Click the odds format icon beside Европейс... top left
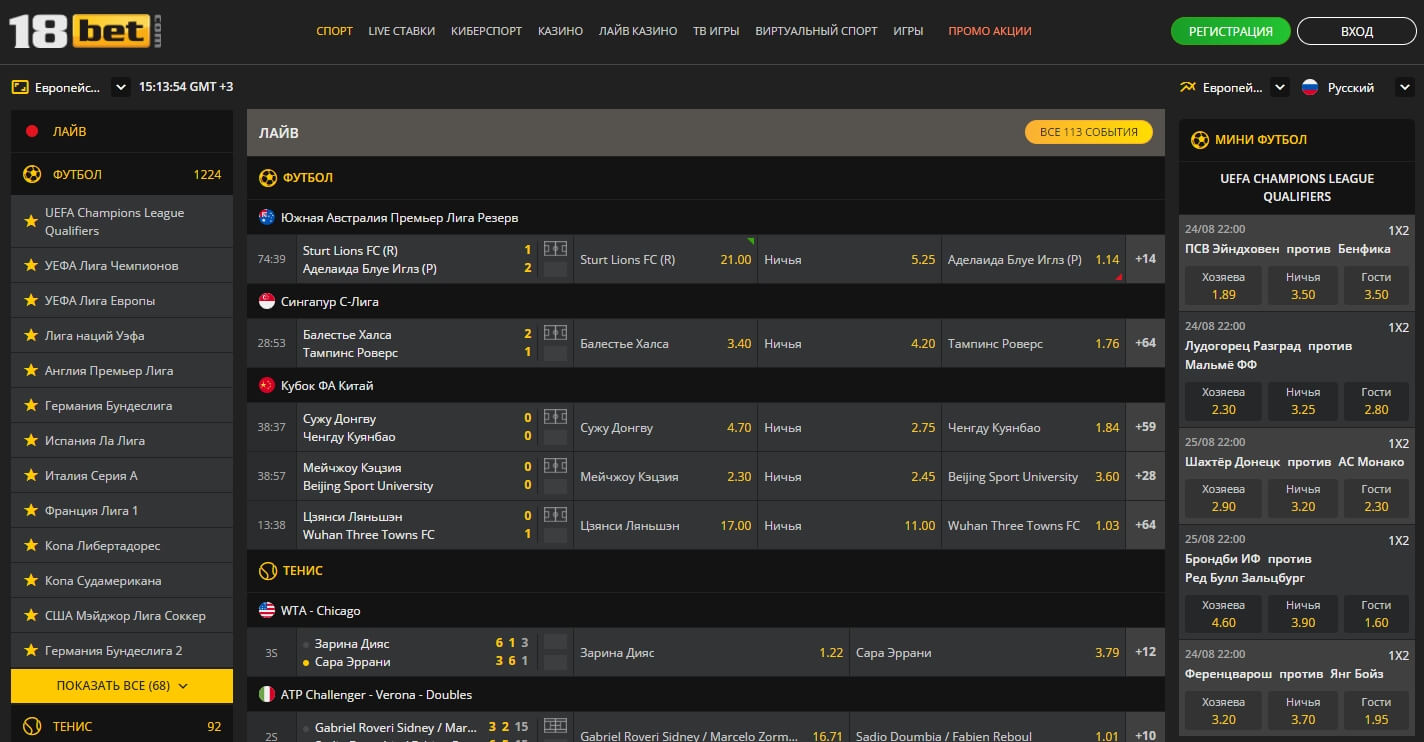The image size is (1424, 742). coord(19,87)
